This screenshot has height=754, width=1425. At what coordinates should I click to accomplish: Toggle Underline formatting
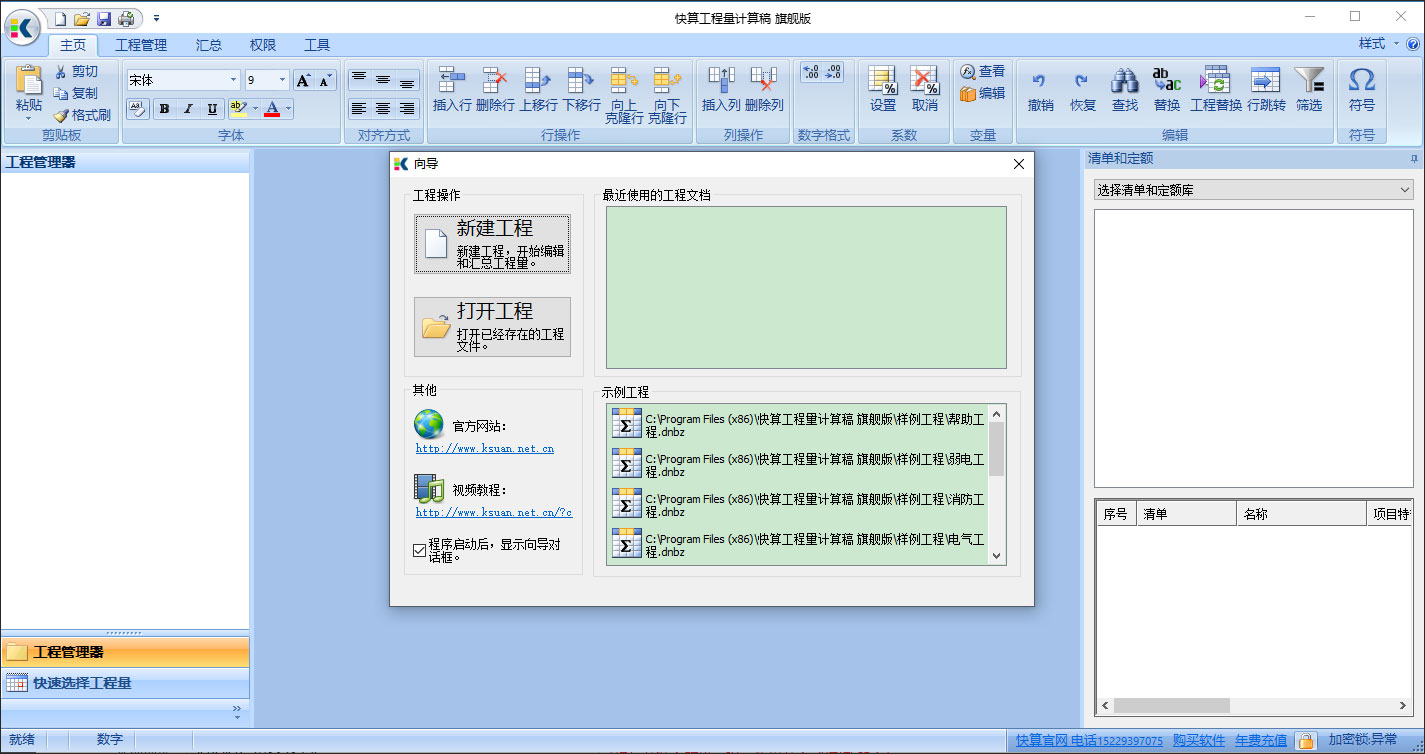pos(212,109)
